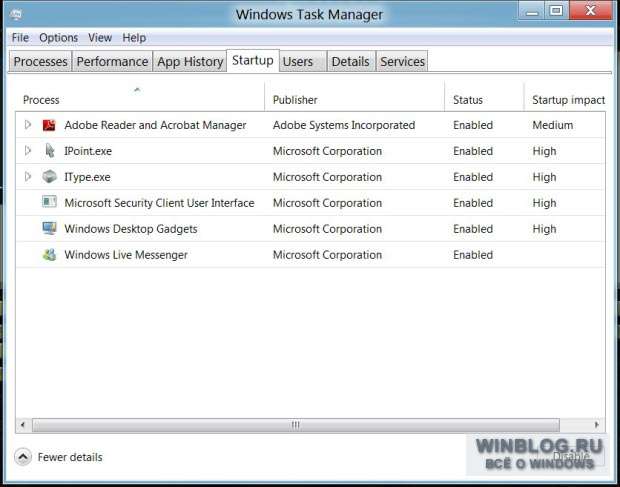Image resolution: width=620 pixels, height=487 pixels.
Task: Click the Windows Desktop Gadgets monitor icon
Action: (x=49, y=228)
